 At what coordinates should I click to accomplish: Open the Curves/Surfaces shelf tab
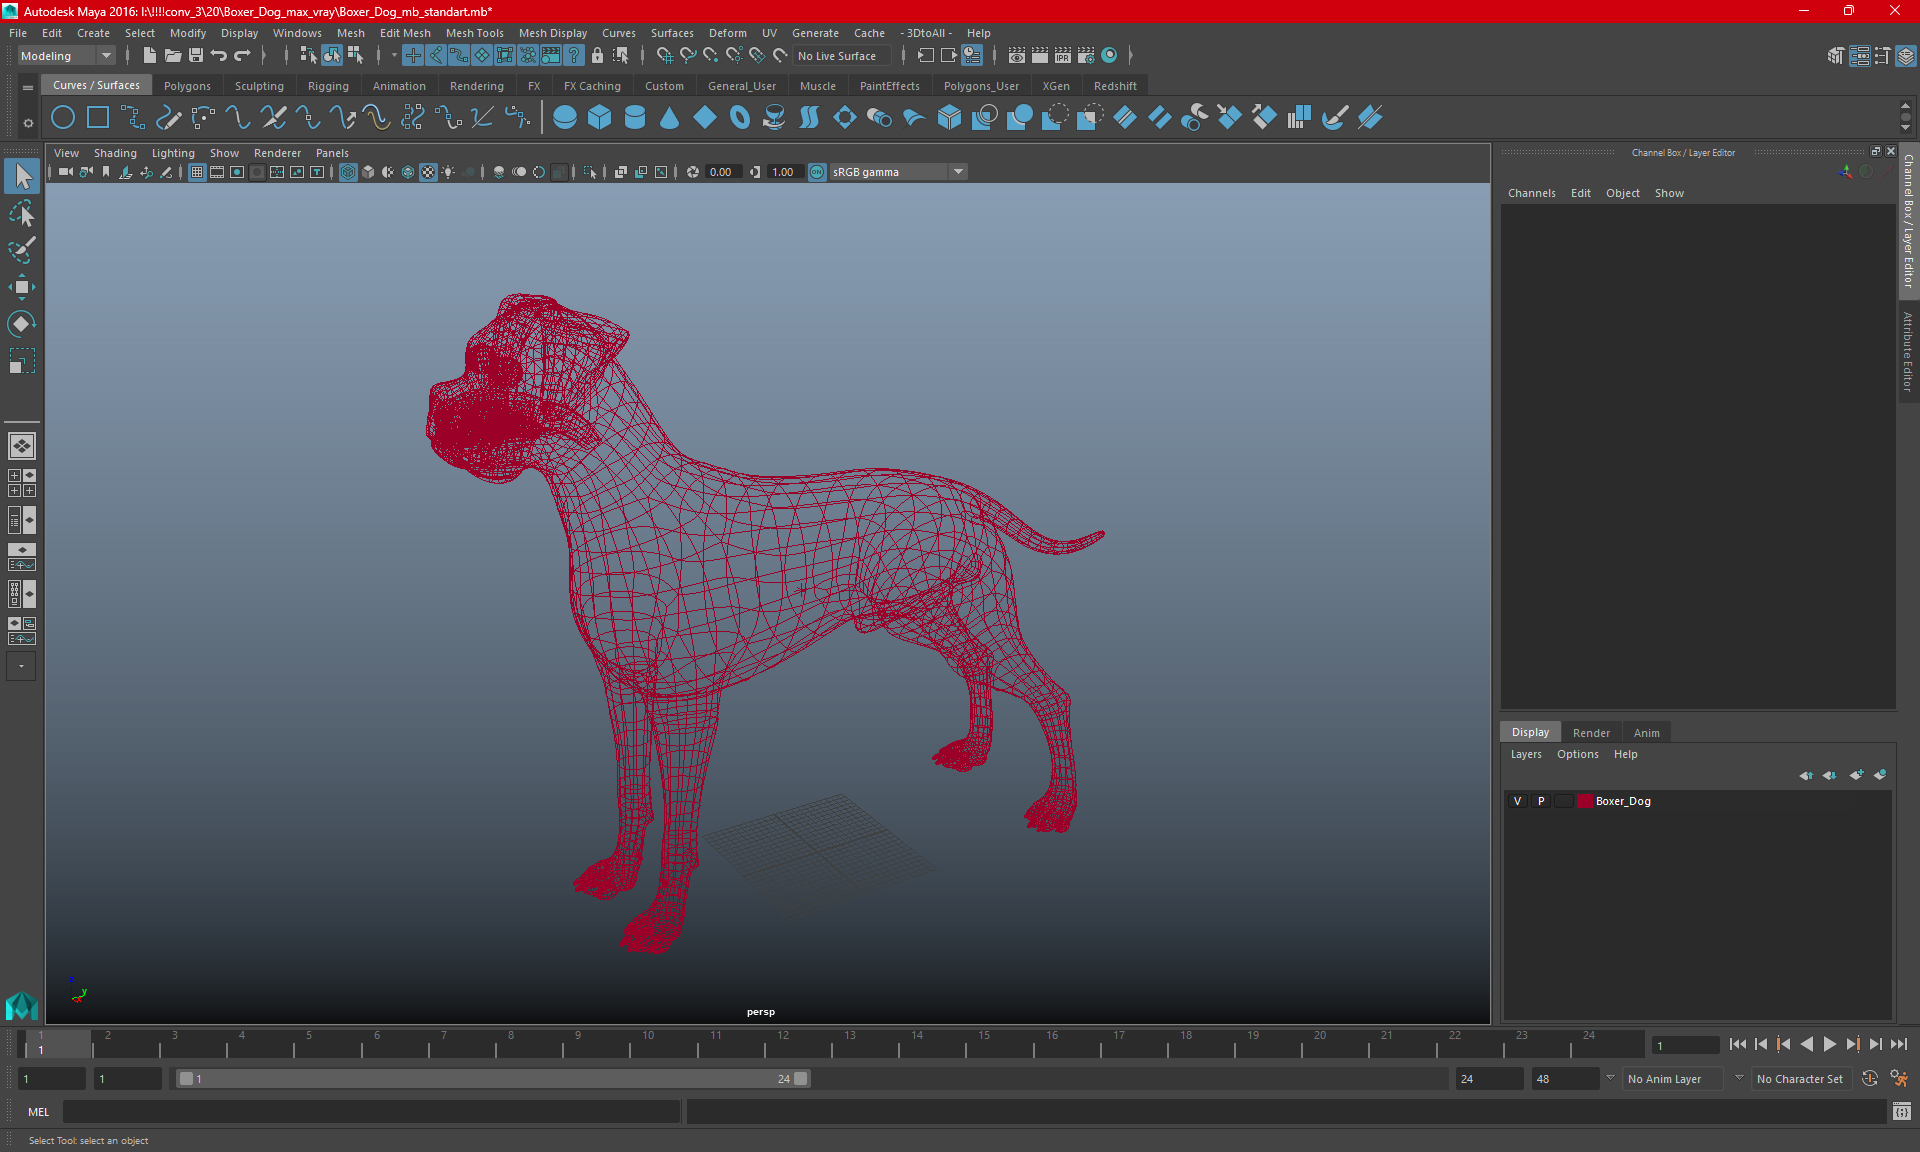tap(95, 85)
